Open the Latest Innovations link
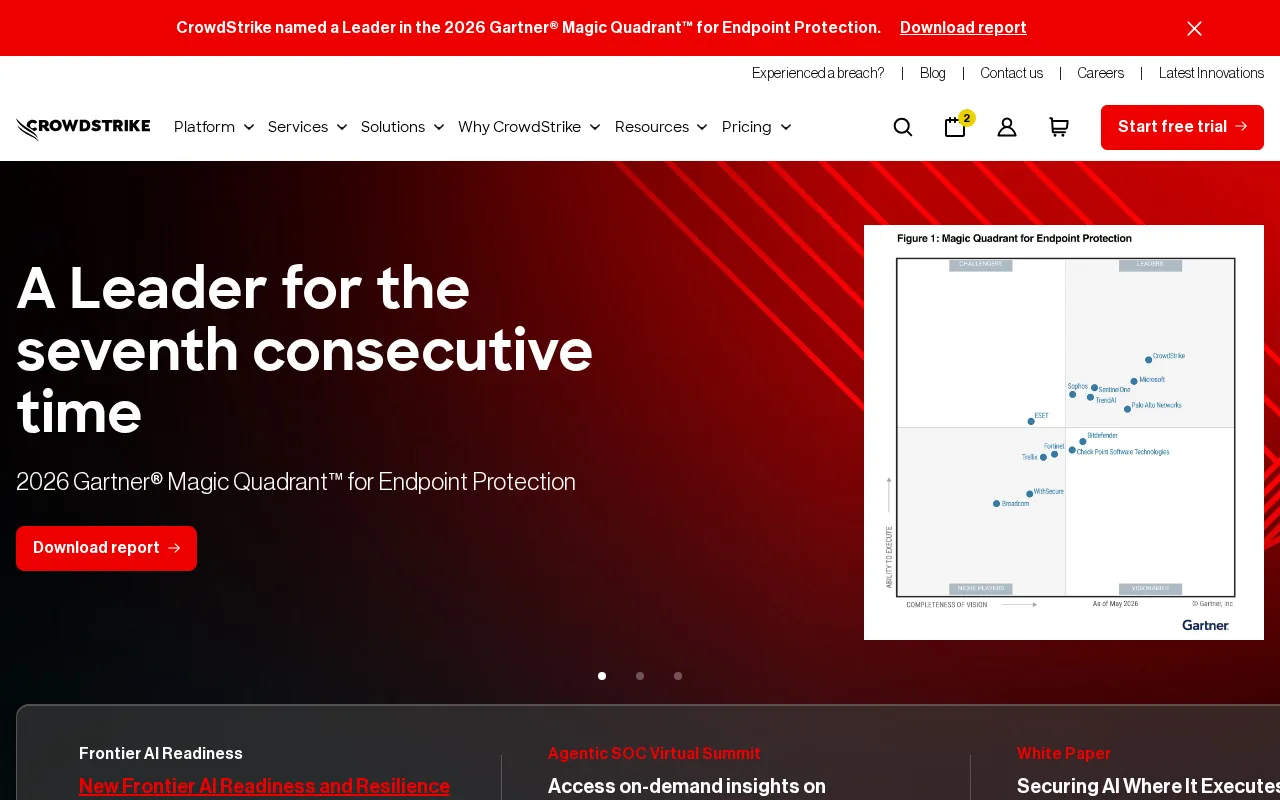This screenshot has height=800, width=1280. coord(1211,73)
